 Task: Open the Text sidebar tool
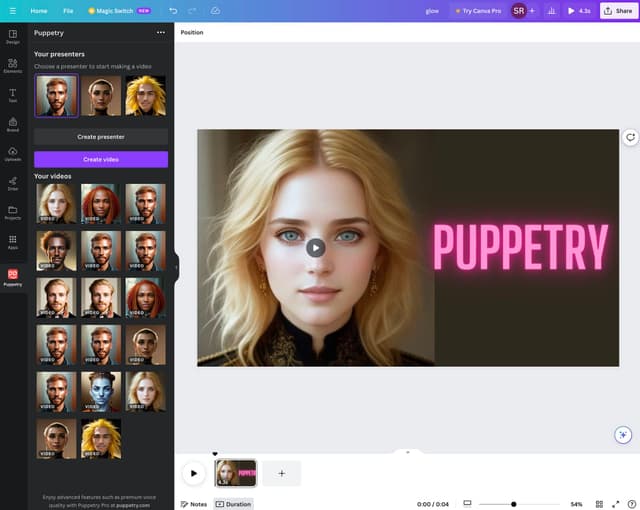[x=13, y=95]
